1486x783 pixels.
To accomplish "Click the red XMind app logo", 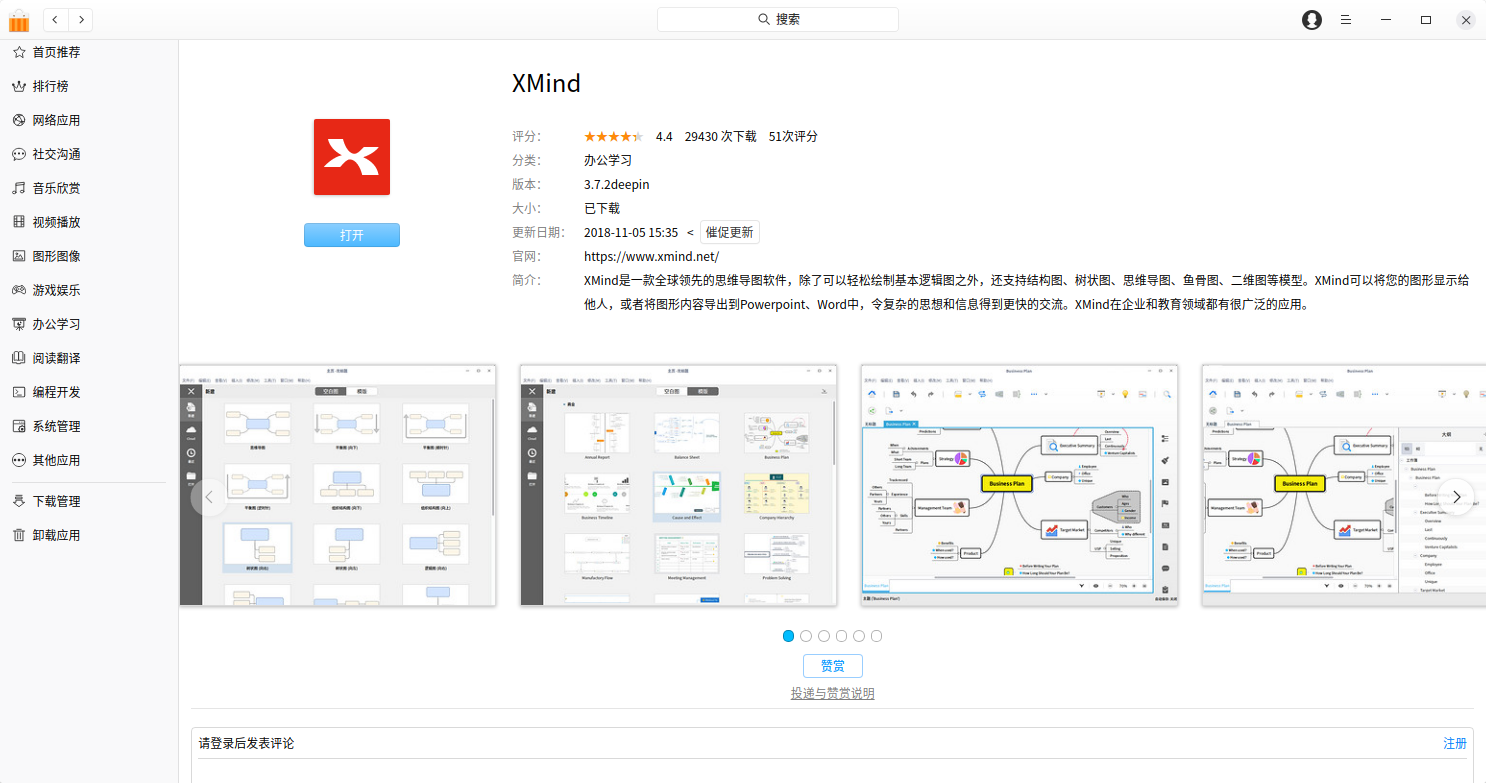I will 352,157.
